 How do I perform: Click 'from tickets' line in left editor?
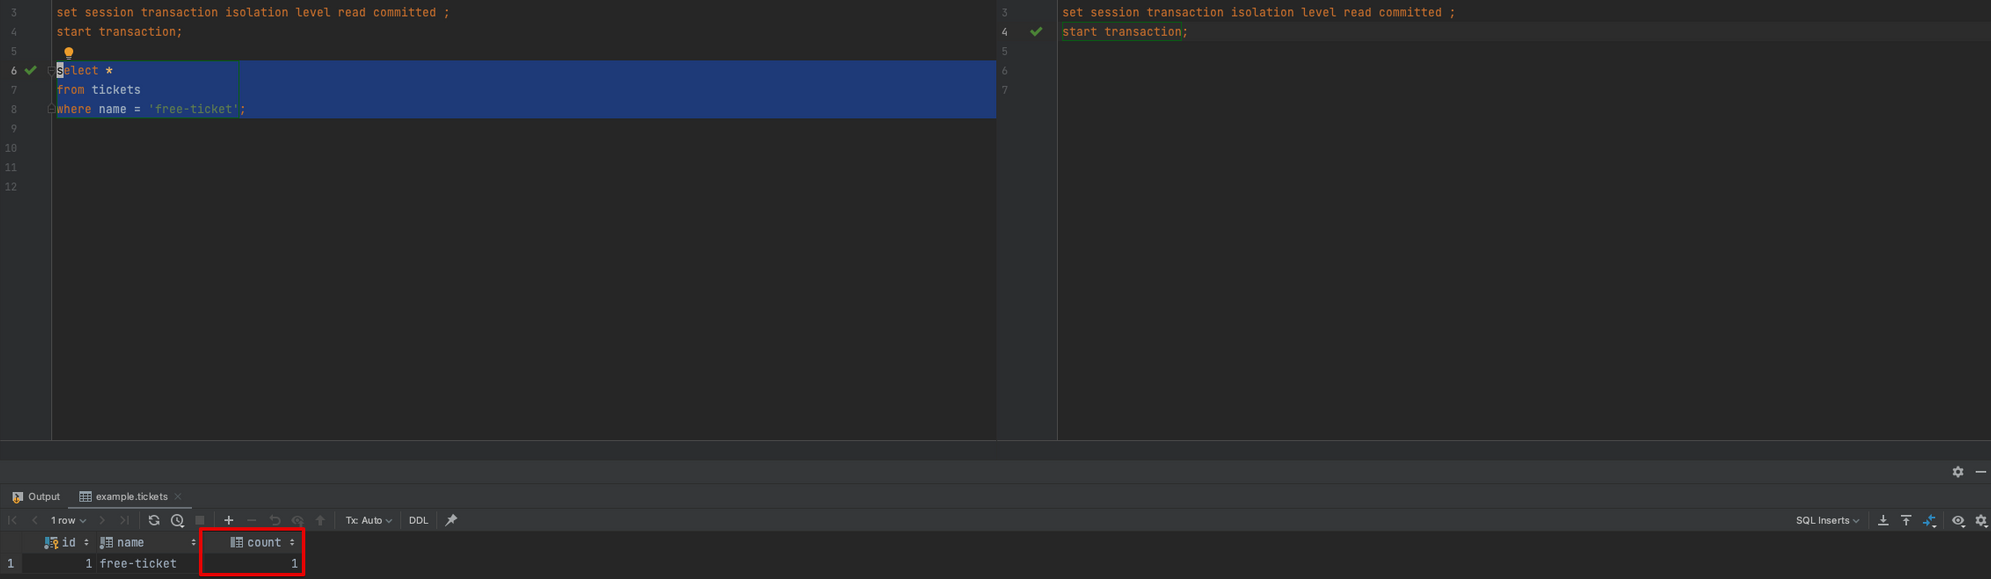(98, 90)
